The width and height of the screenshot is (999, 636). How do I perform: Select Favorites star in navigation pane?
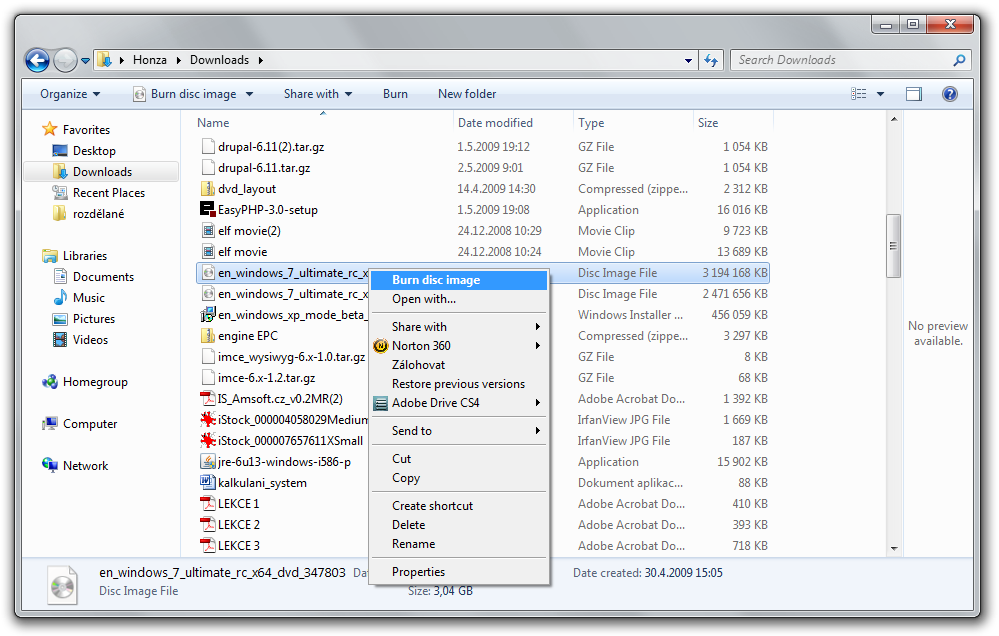(50, 129)
